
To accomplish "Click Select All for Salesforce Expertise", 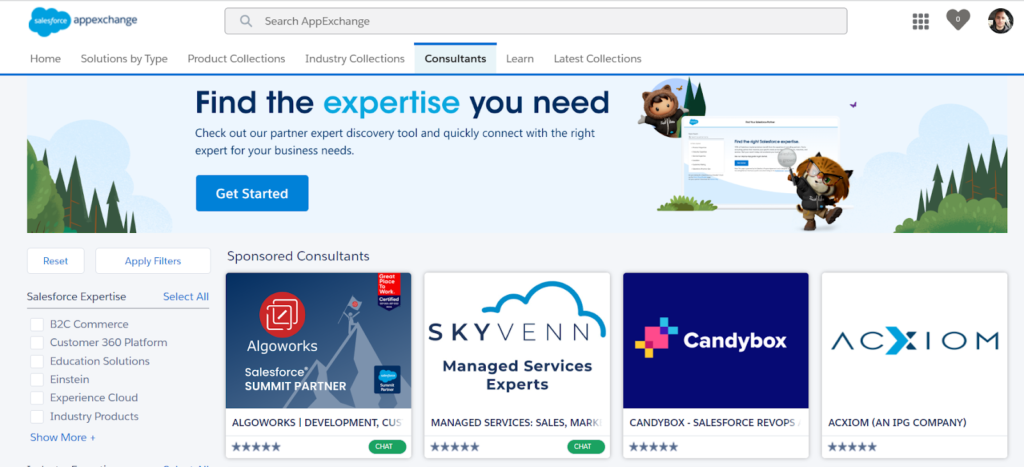I will click(x=185, y=297).
